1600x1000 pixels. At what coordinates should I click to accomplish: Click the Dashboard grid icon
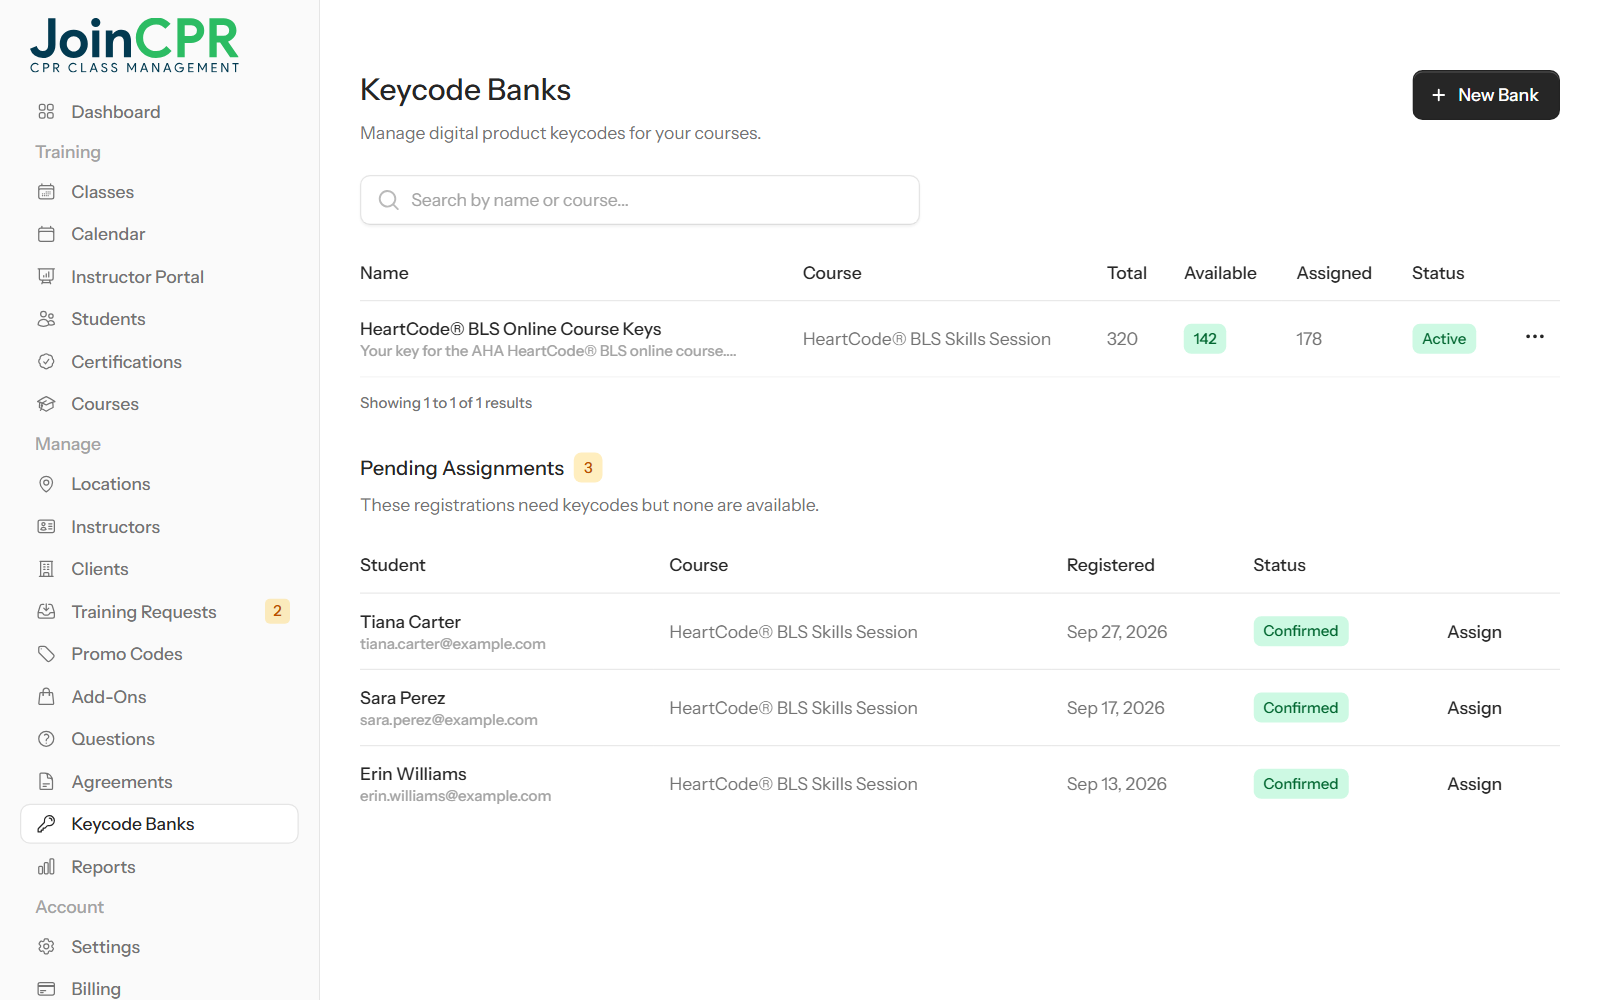click(46, 111)
